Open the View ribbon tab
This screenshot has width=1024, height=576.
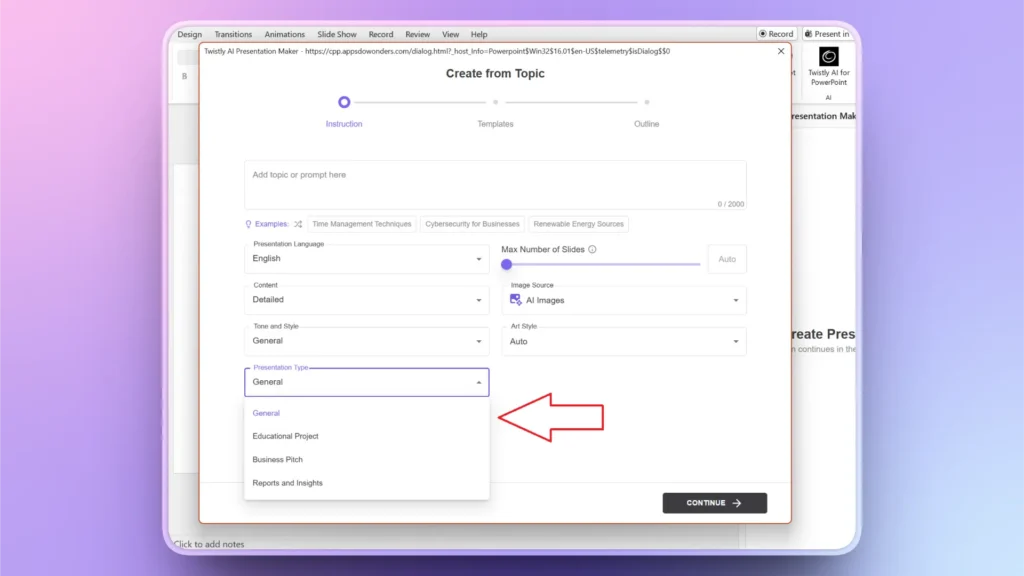tap(451, 34)
